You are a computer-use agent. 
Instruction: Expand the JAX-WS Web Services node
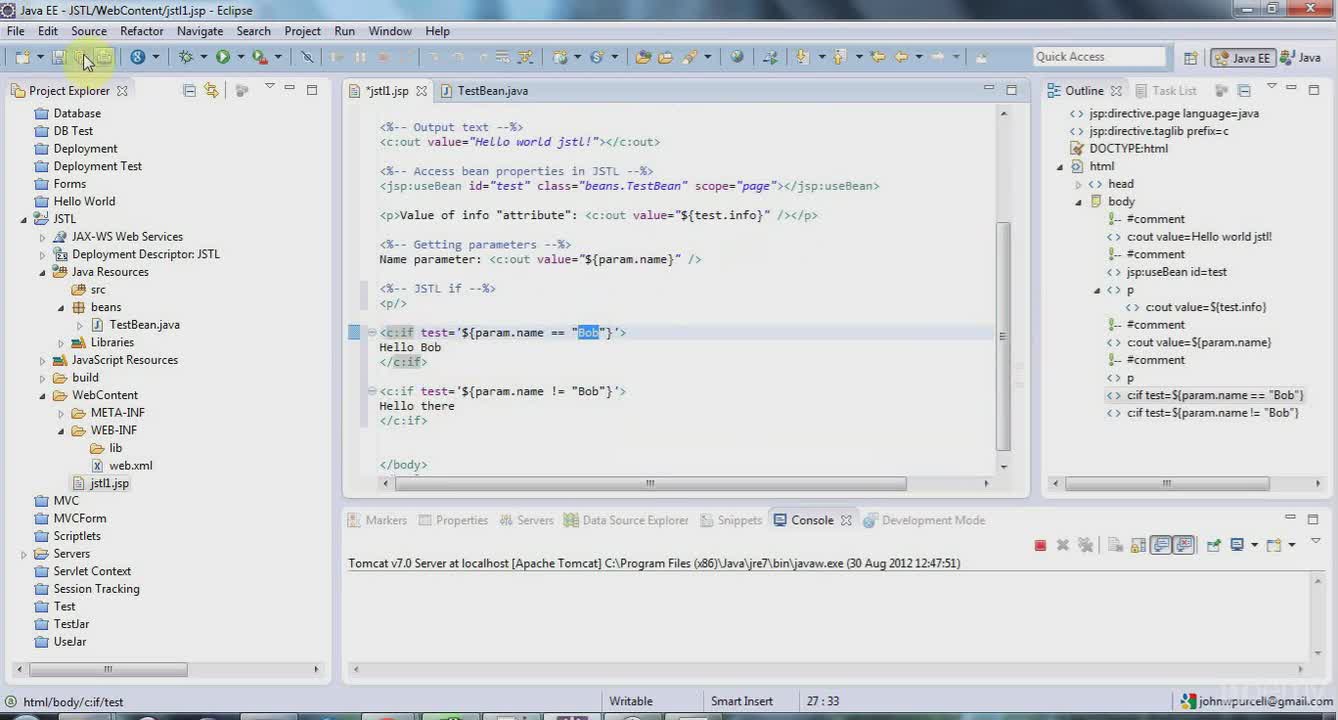pyautogui.click(x=42, y=237)
